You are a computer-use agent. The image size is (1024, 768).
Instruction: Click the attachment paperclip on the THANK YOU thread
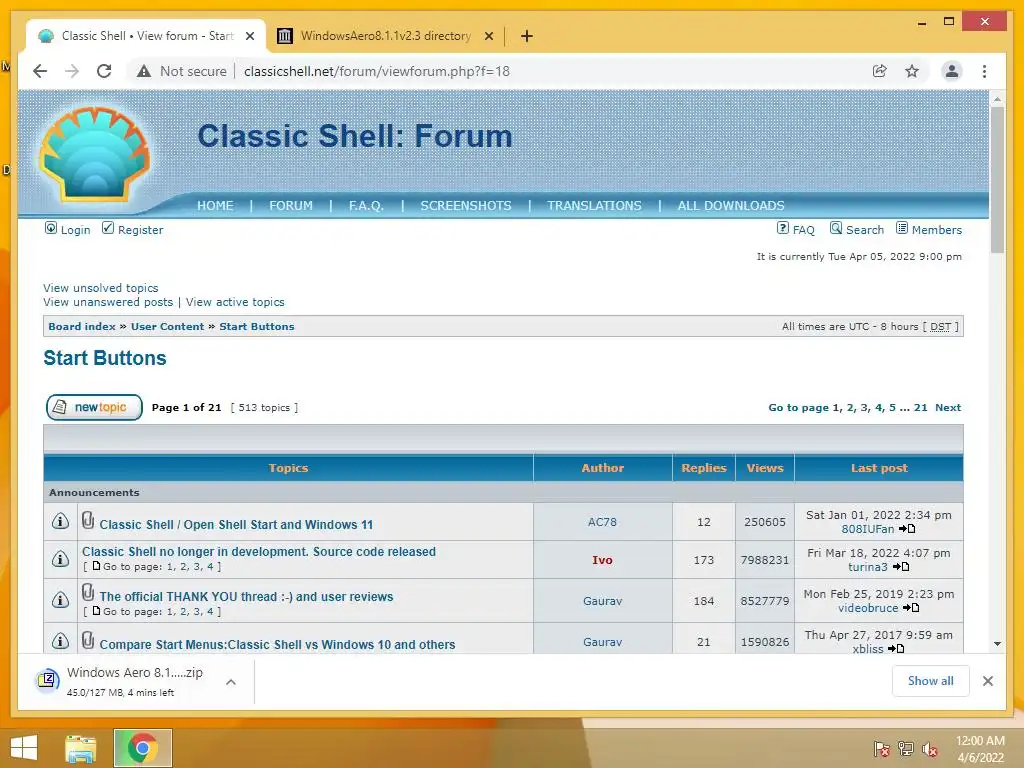coord(88,593)
